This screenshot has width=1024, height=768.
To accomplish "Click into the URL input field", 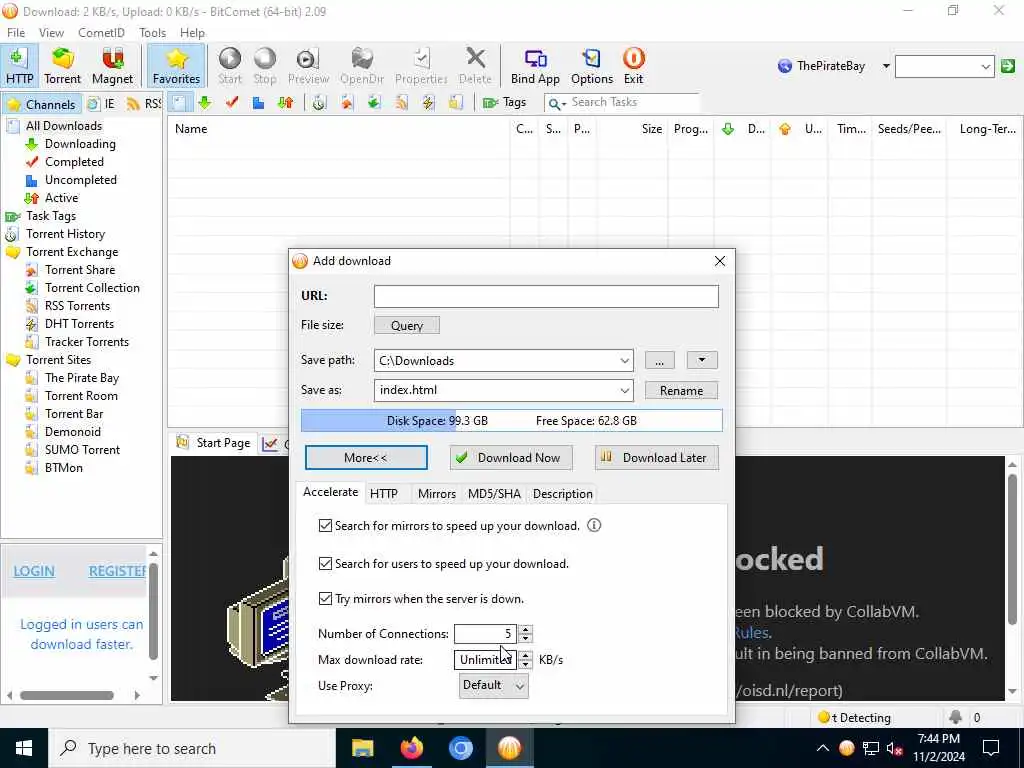I will (x=546, y=296).
